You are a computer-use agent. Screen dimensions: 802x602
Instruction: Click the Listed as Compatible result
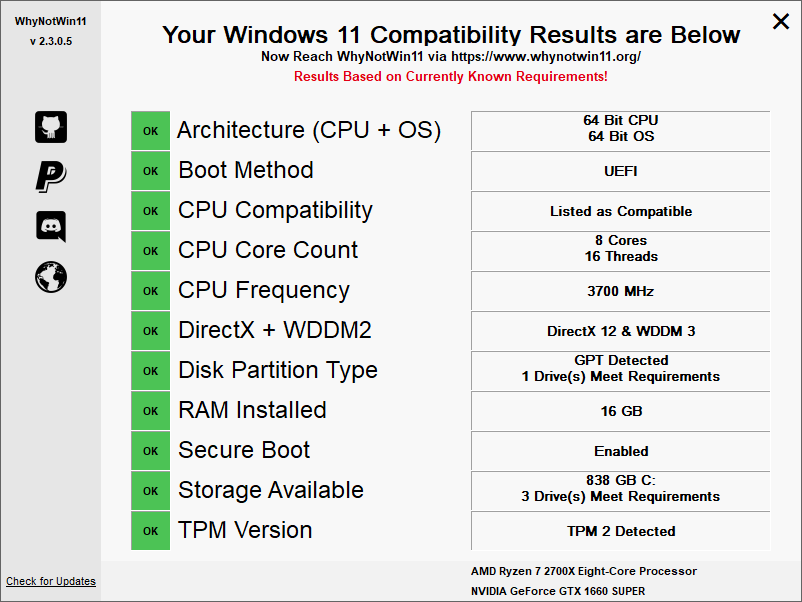620,211
